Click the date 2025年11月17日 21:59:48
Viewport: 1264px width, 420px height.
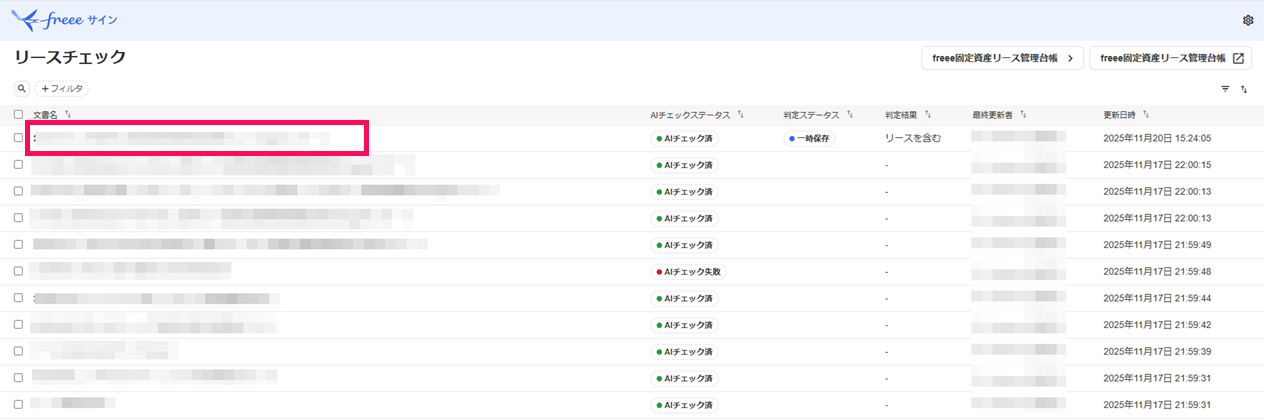(1157, 271)
